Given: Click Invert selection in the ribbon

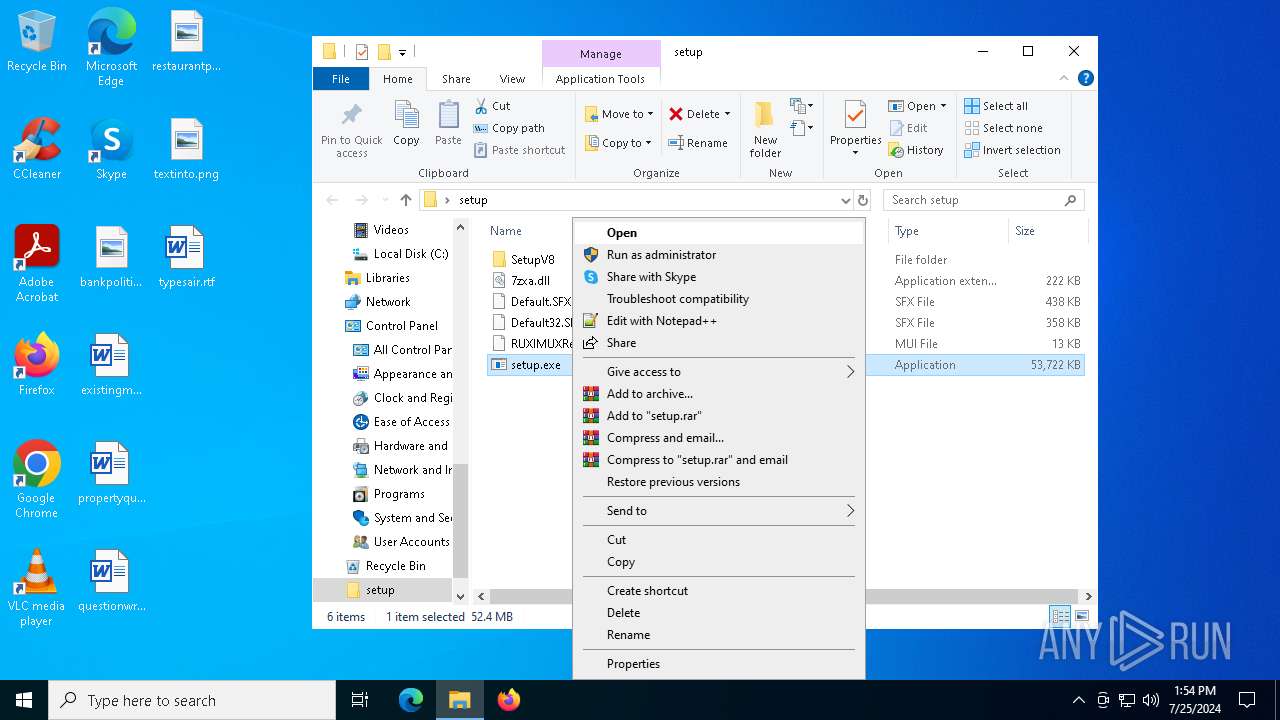Looking at the screenshot, I should click(x=1012, y=150).
